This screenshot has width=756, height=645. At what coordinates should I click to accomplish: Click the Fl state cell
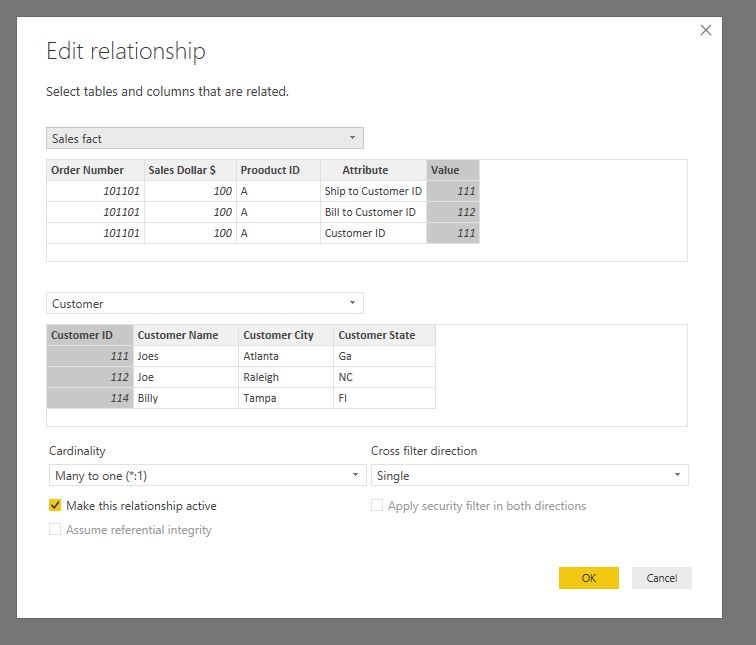coord(384,398)
